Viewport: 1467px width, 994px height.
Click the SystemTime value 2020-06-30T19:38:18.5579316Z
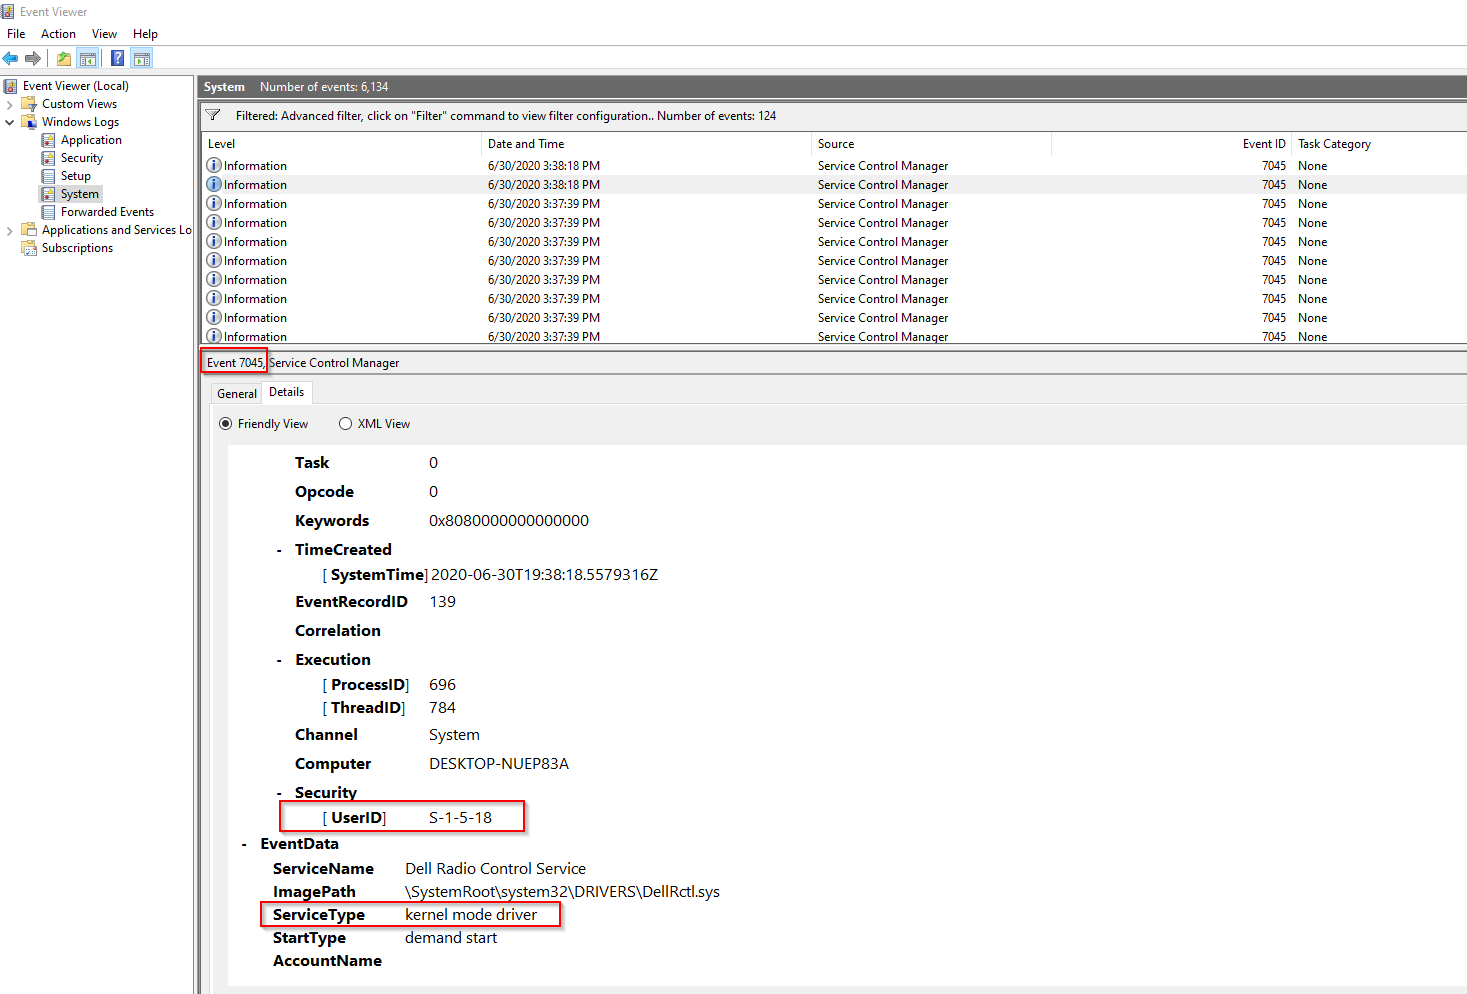click(544, 575)
